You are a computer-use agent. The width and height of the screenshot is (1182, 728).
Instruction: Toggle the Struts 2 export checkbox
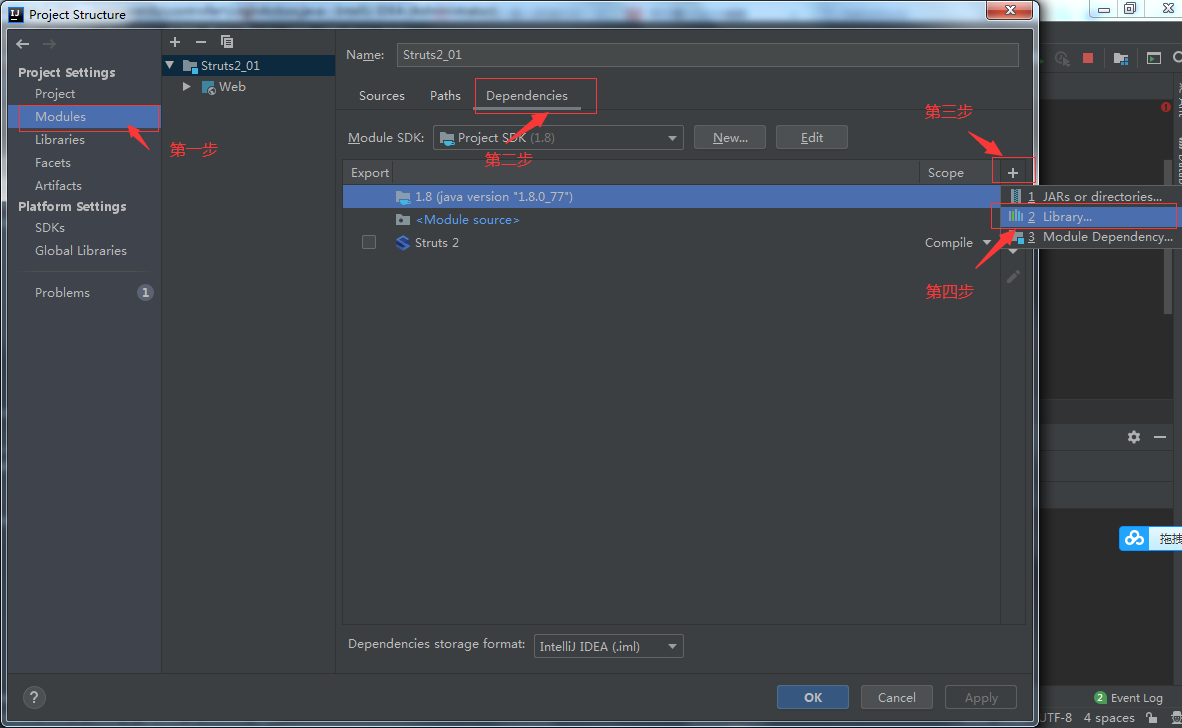point(369,242)
